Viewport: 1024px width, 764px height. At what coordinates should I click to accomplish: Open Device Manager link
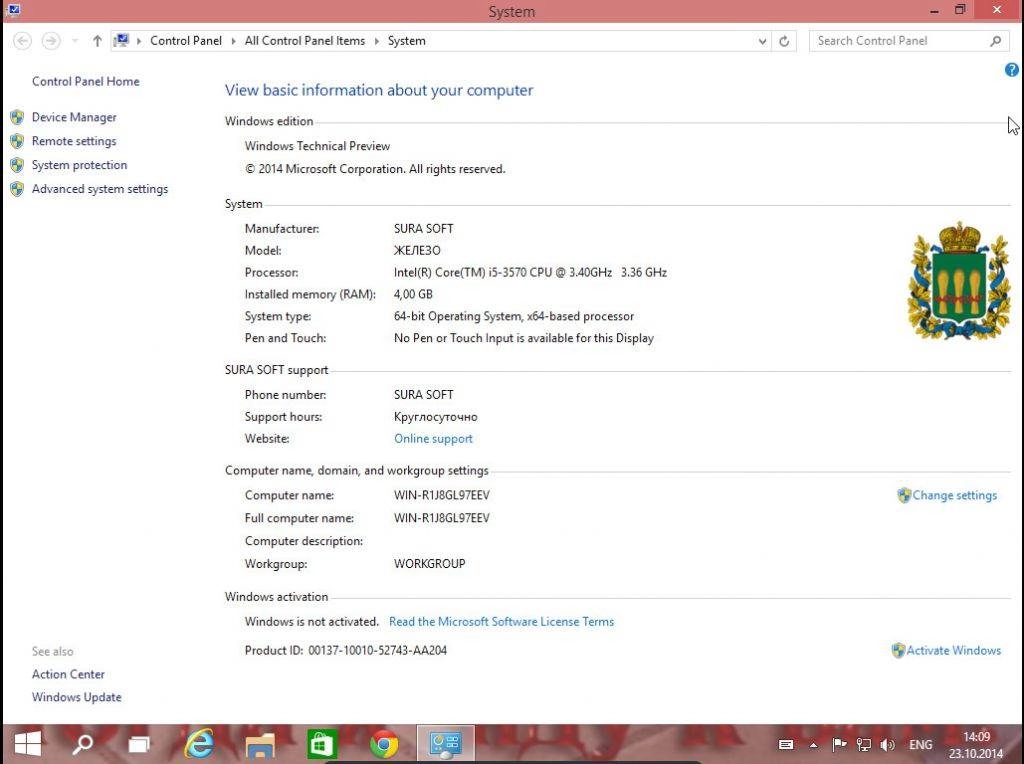[x=74, y=118]
